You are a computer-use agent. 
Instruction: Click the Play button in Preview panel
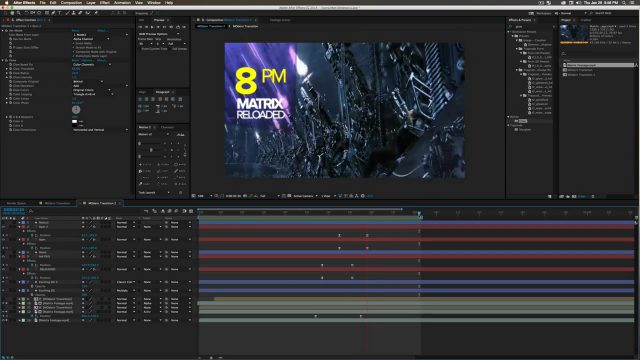(153, 27)
